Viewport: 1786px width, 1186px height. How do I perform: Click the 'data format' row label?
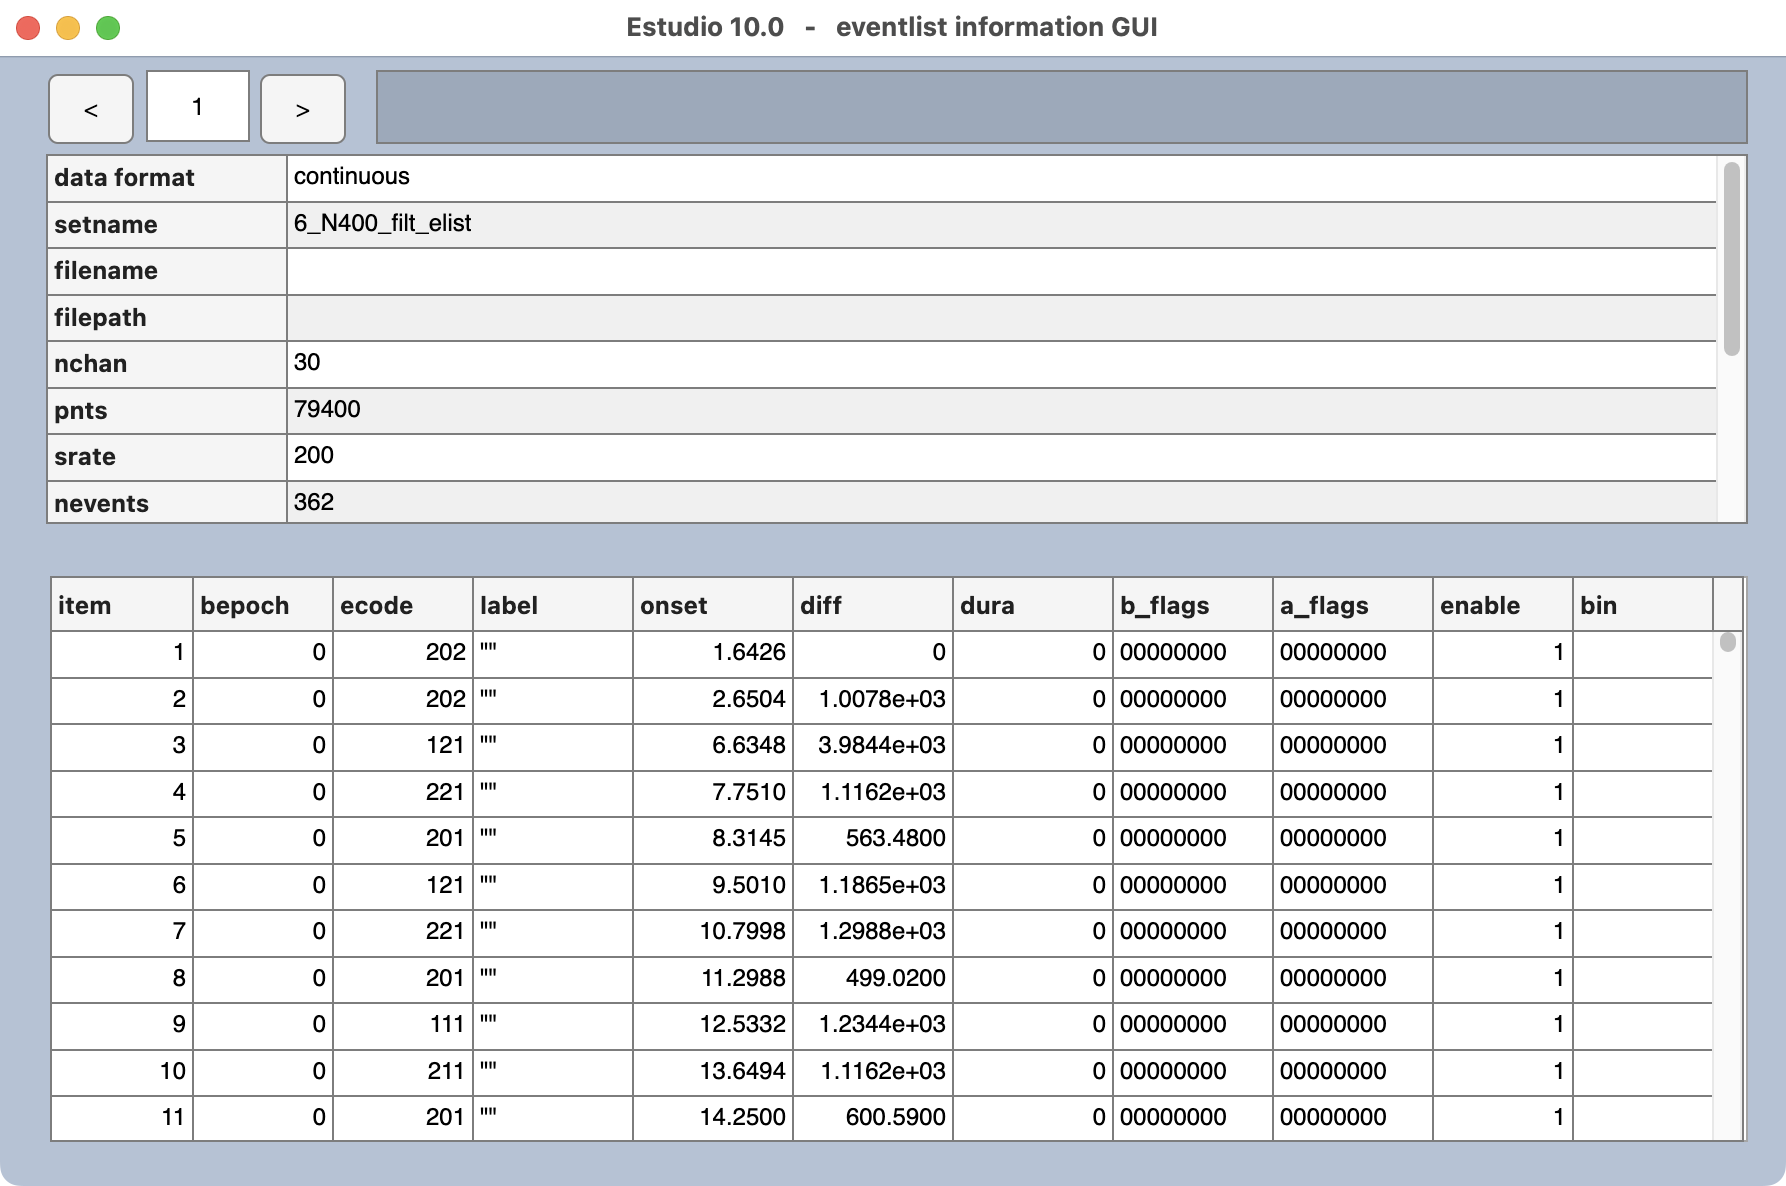pyautogui.click(x=167, y=178)
